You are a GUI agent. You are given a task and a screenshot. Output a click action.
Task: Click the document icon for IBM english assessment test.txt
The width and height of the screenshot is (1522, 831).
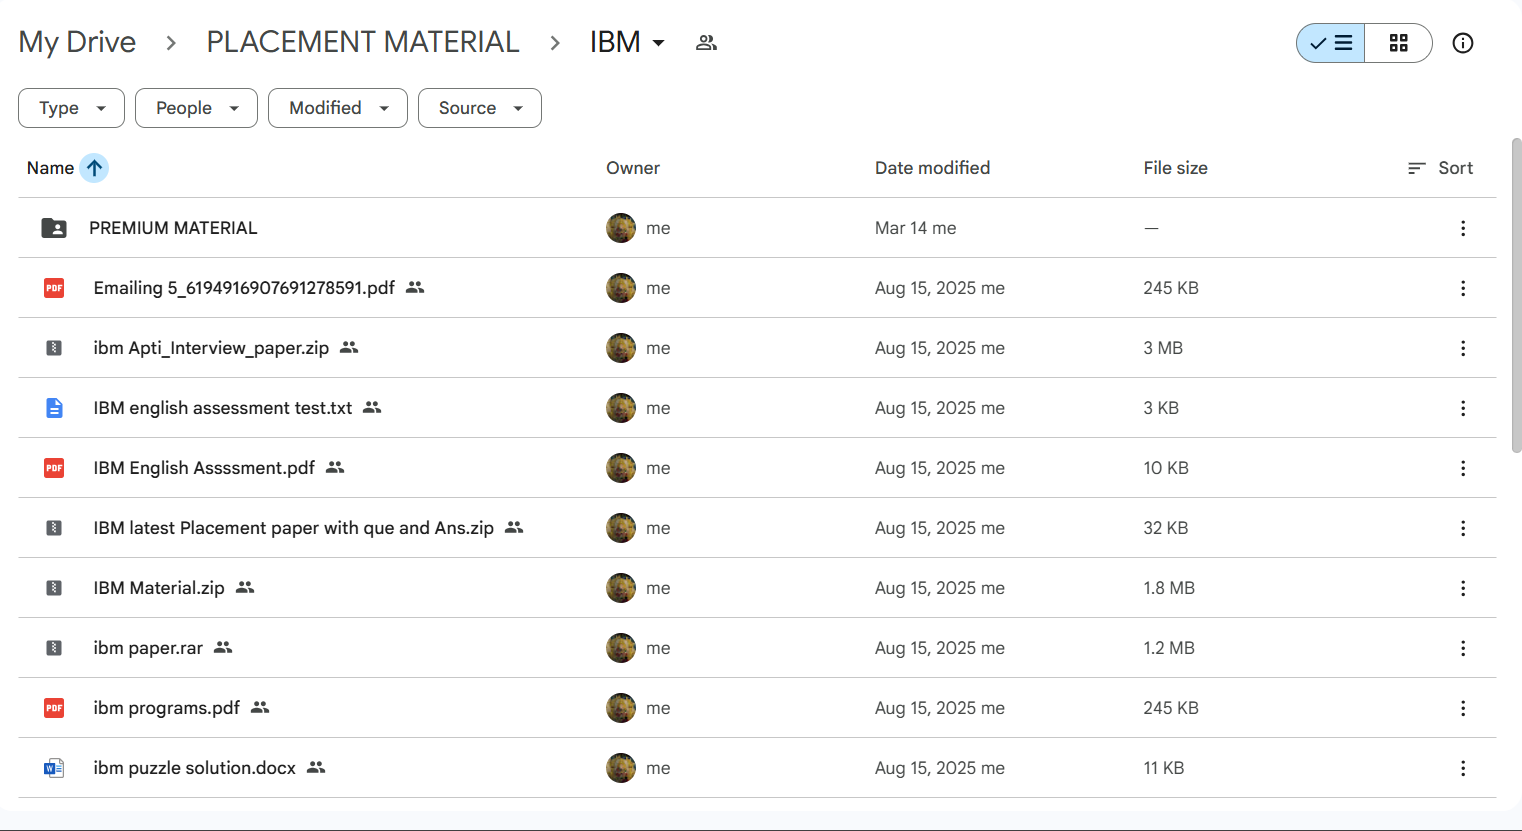coord(54,408)
